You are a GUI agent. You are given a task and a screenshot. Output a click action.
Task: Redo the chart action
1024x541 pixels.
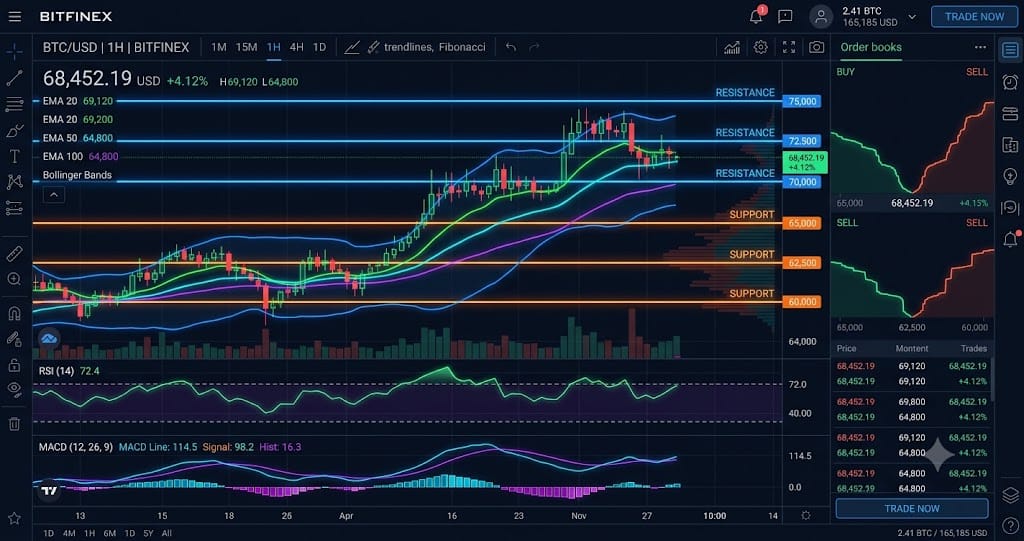[x=534, y=47]
